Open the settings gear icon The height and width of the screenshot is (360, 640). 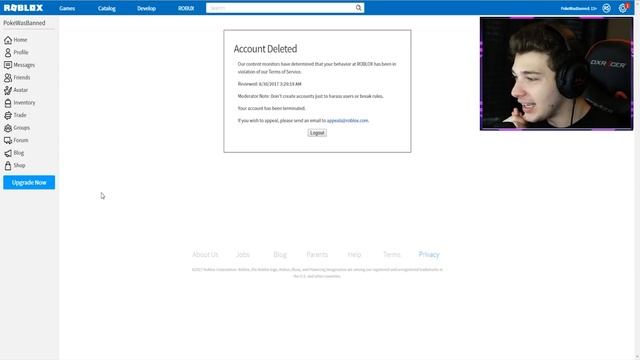pyautogui.click(x=622, y=8)
